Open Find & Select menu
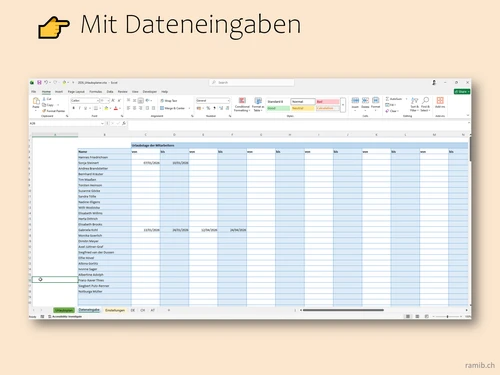This screenshot has height=375, width=500. point(425,104)
